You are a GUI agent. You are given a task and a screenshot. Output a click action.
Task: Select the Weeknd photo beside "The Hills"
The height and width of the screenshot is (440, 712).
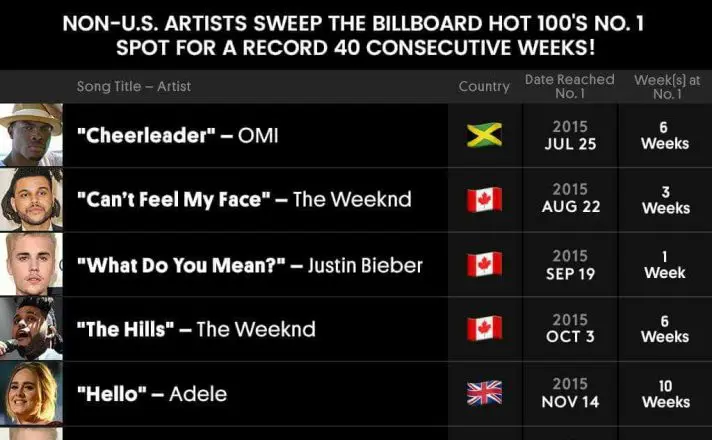[x=31, y=329]
